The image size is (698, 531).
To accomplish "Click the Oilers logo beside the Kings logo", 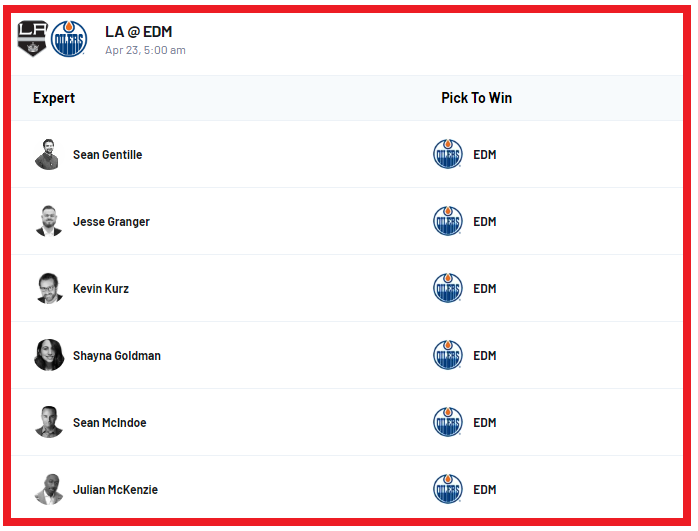I will click(x=69, y=39).
